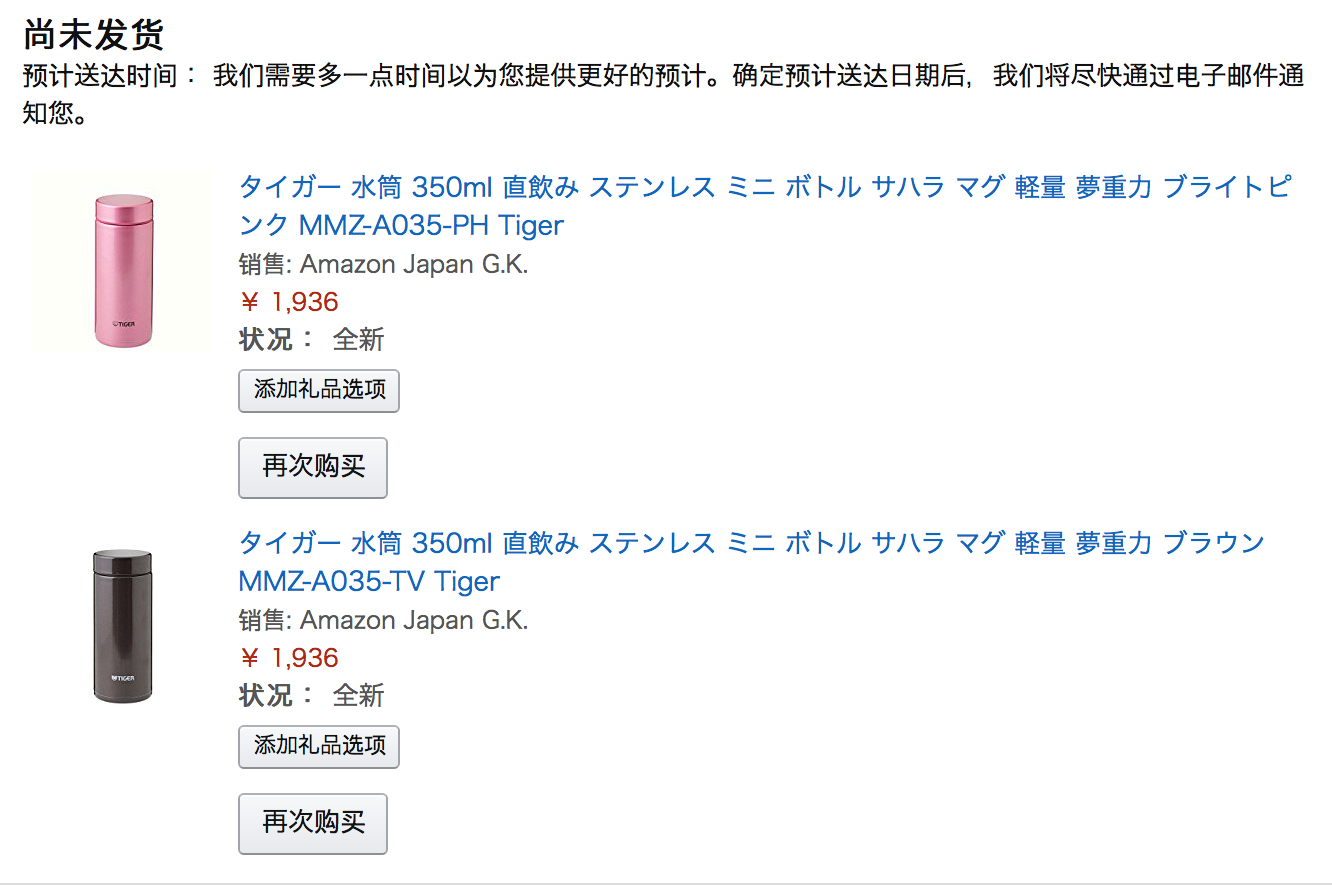This screenshot has height=890, width=1332.
Task: Select the ¥1,936 price of the pink bottle
Action: point(289,302)
